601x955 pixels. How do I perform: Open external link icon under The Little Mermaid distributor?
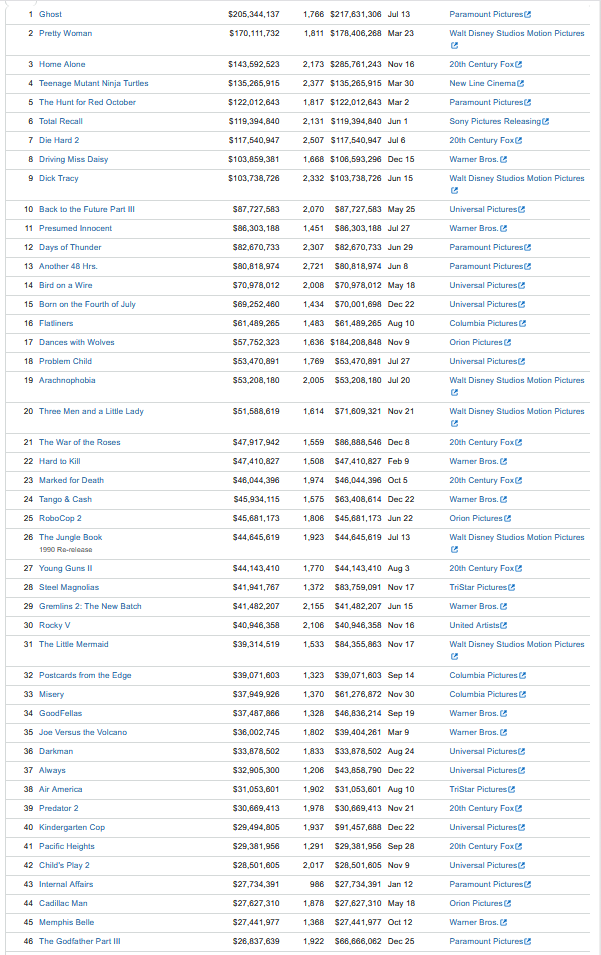[x=454, y=657]
